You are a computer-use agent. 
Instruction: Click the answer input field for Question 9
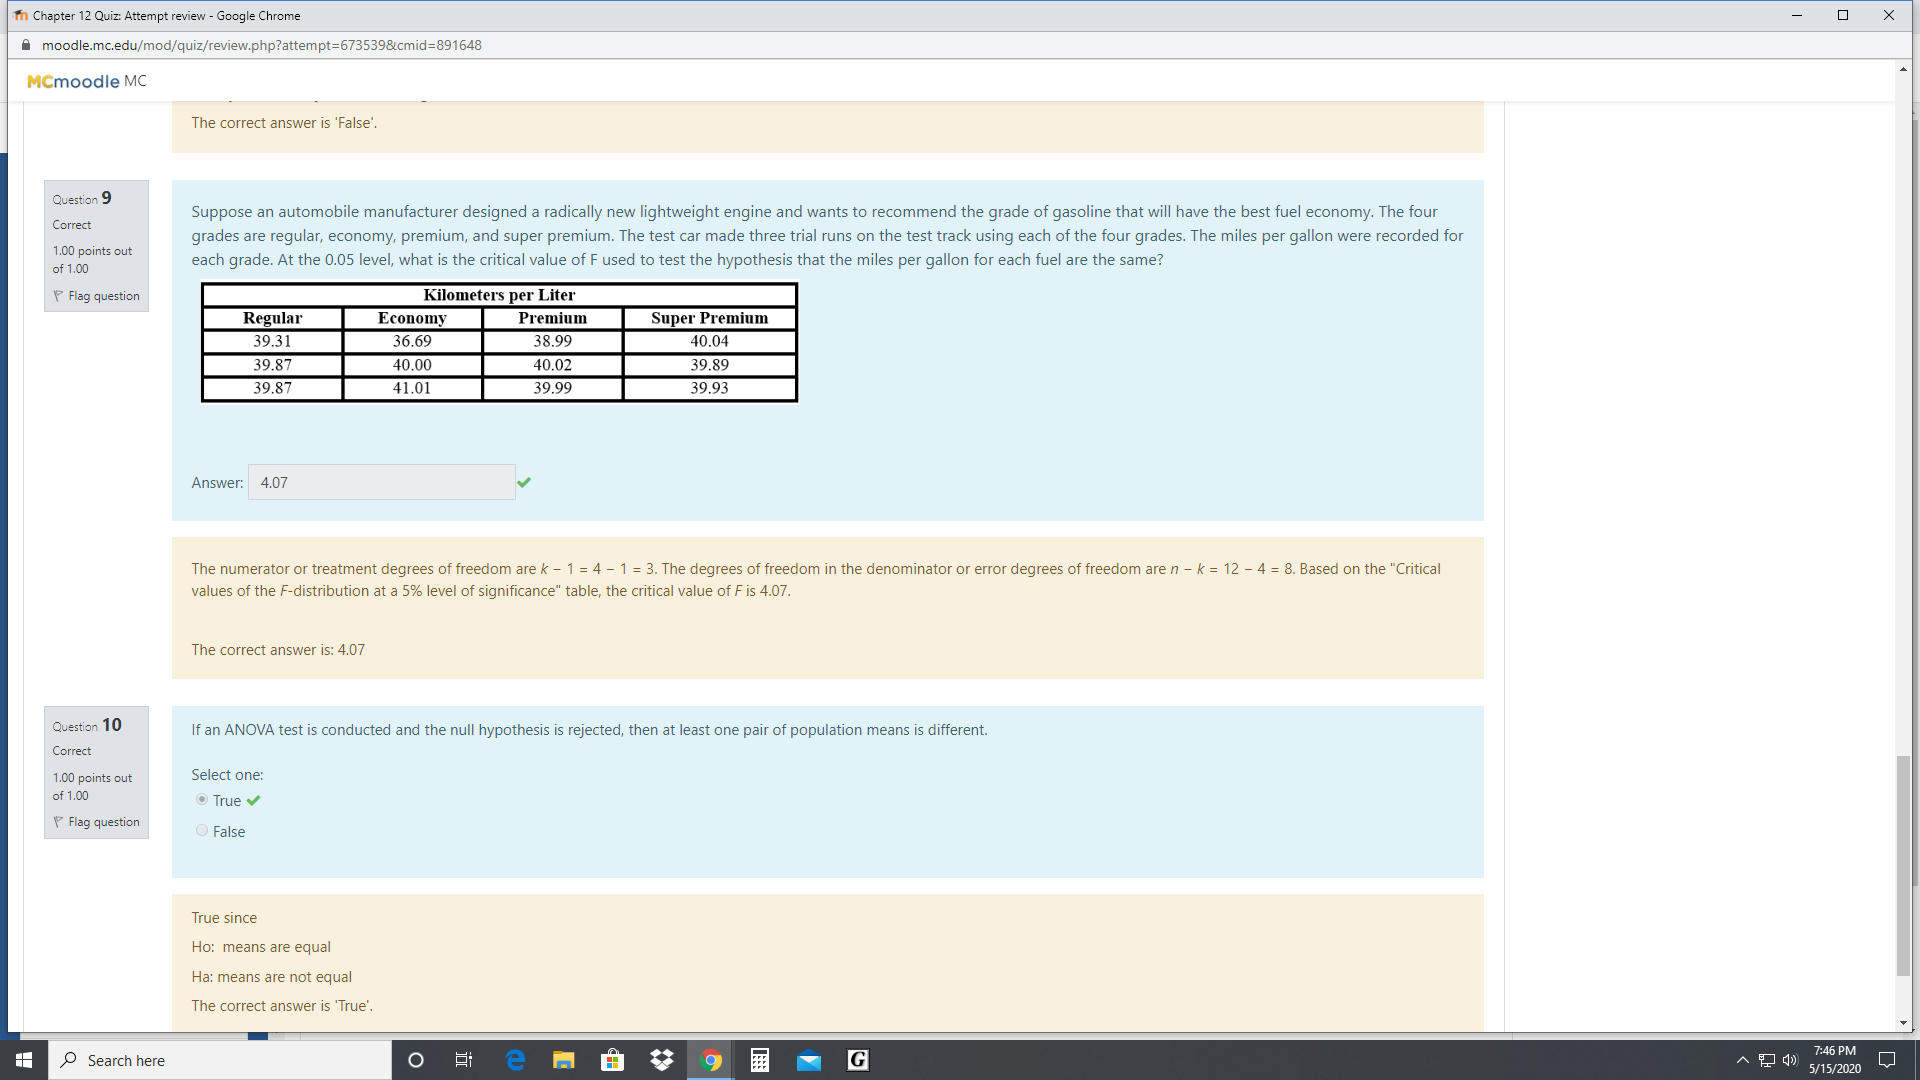click(380, 481)
